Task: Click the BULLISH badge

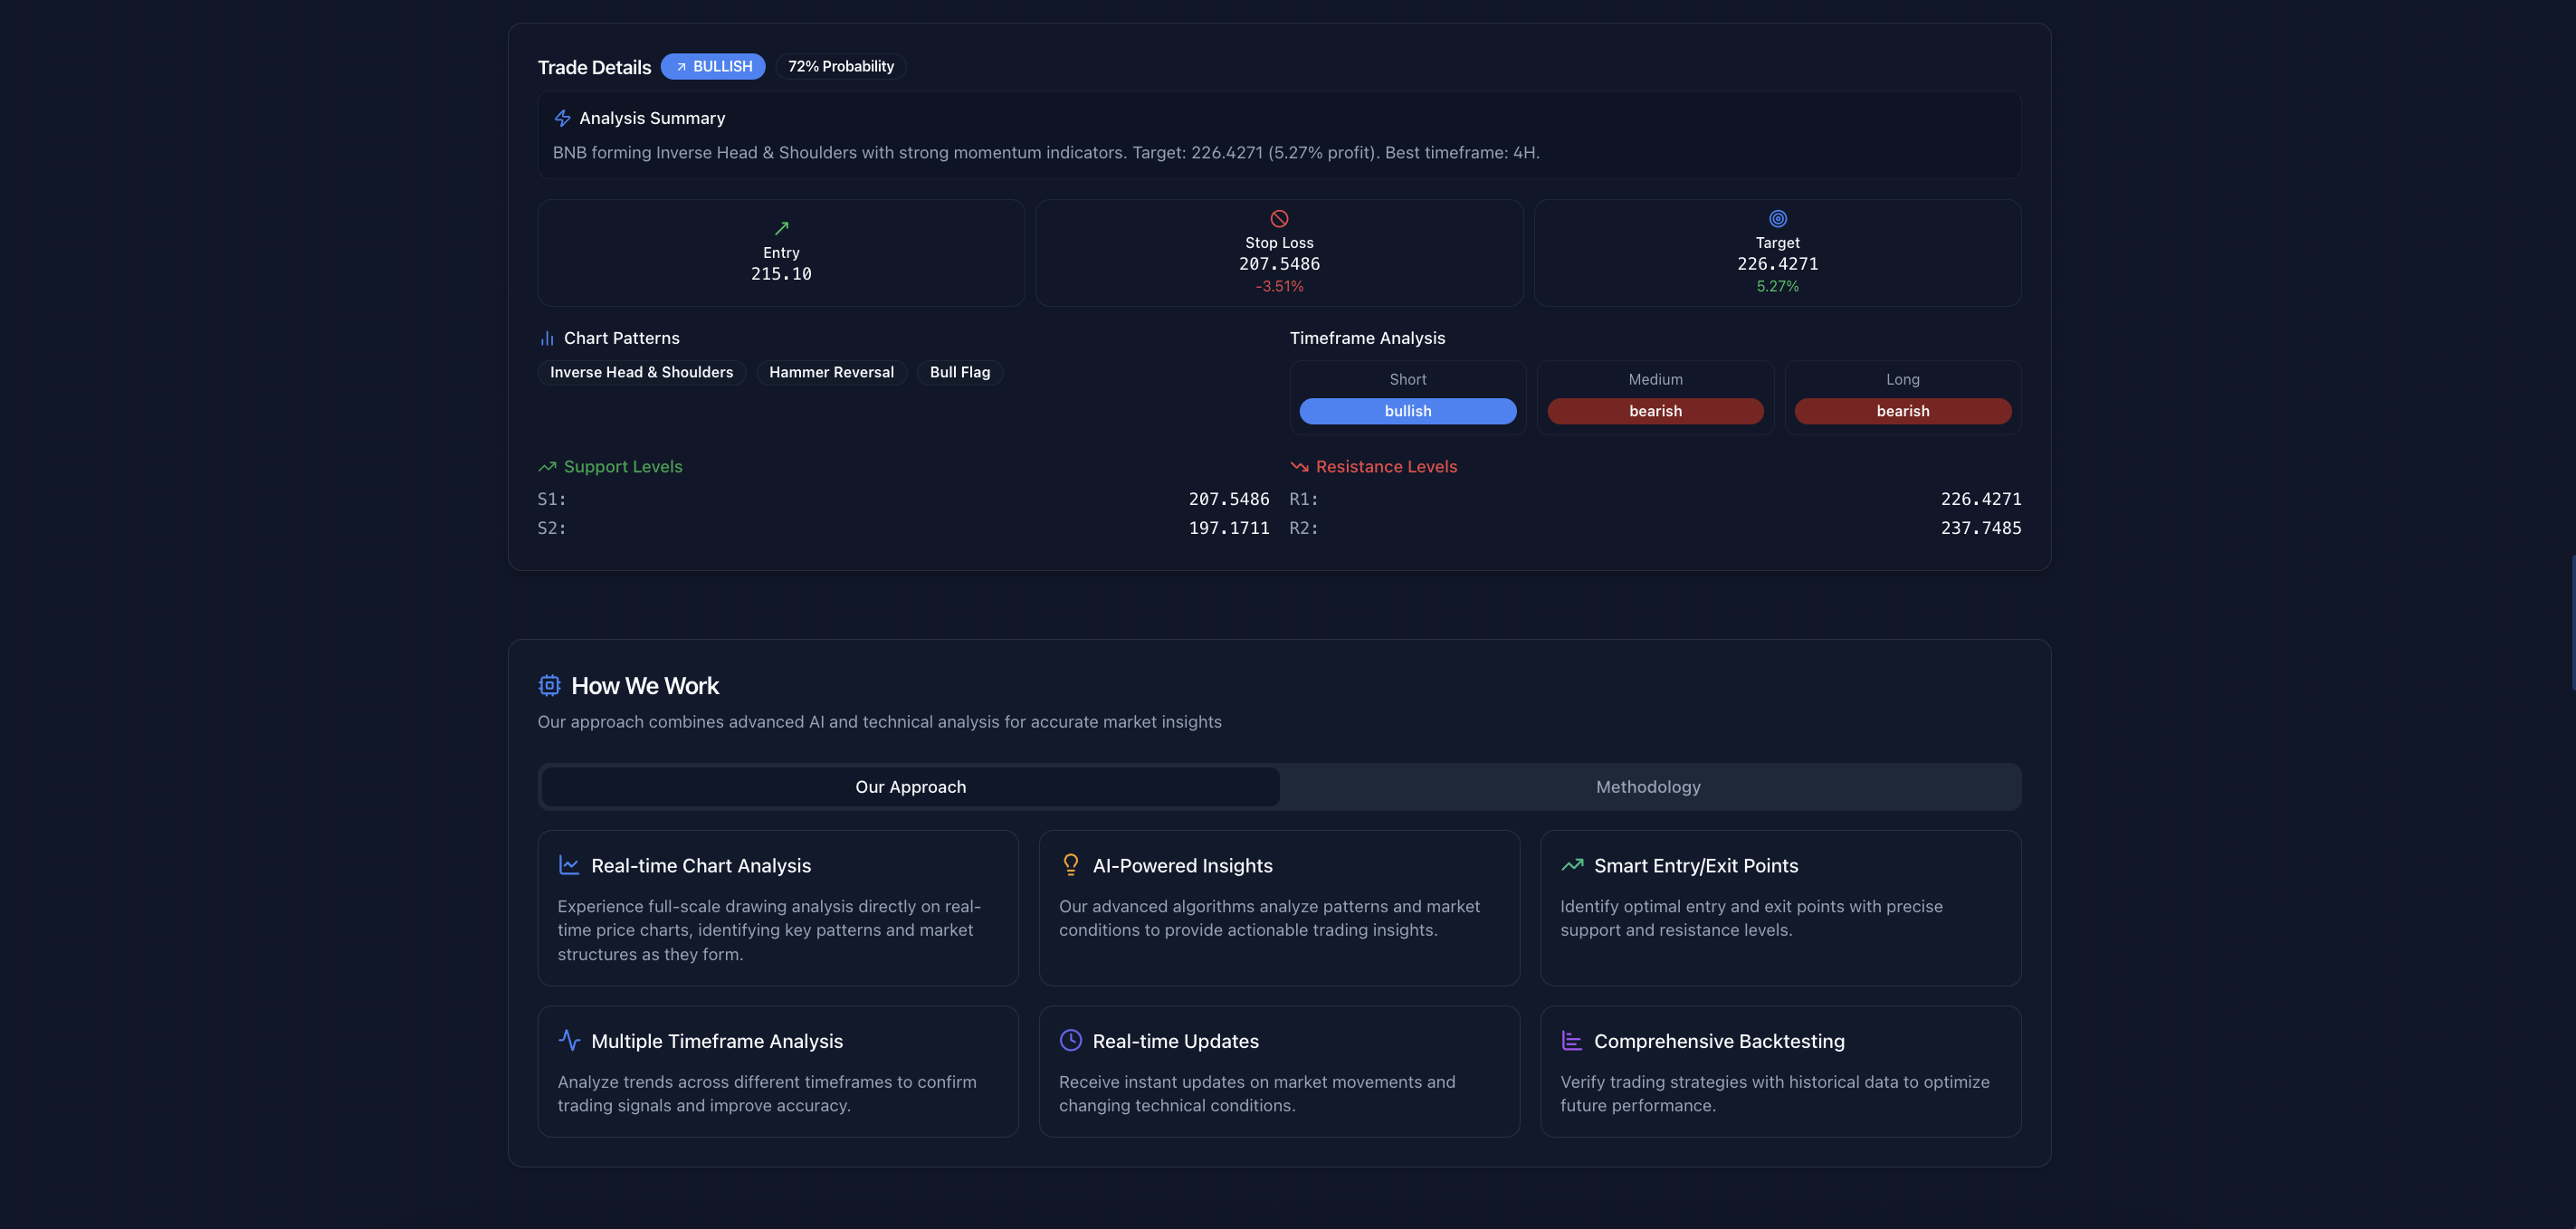Action: [x=713, y=66]
